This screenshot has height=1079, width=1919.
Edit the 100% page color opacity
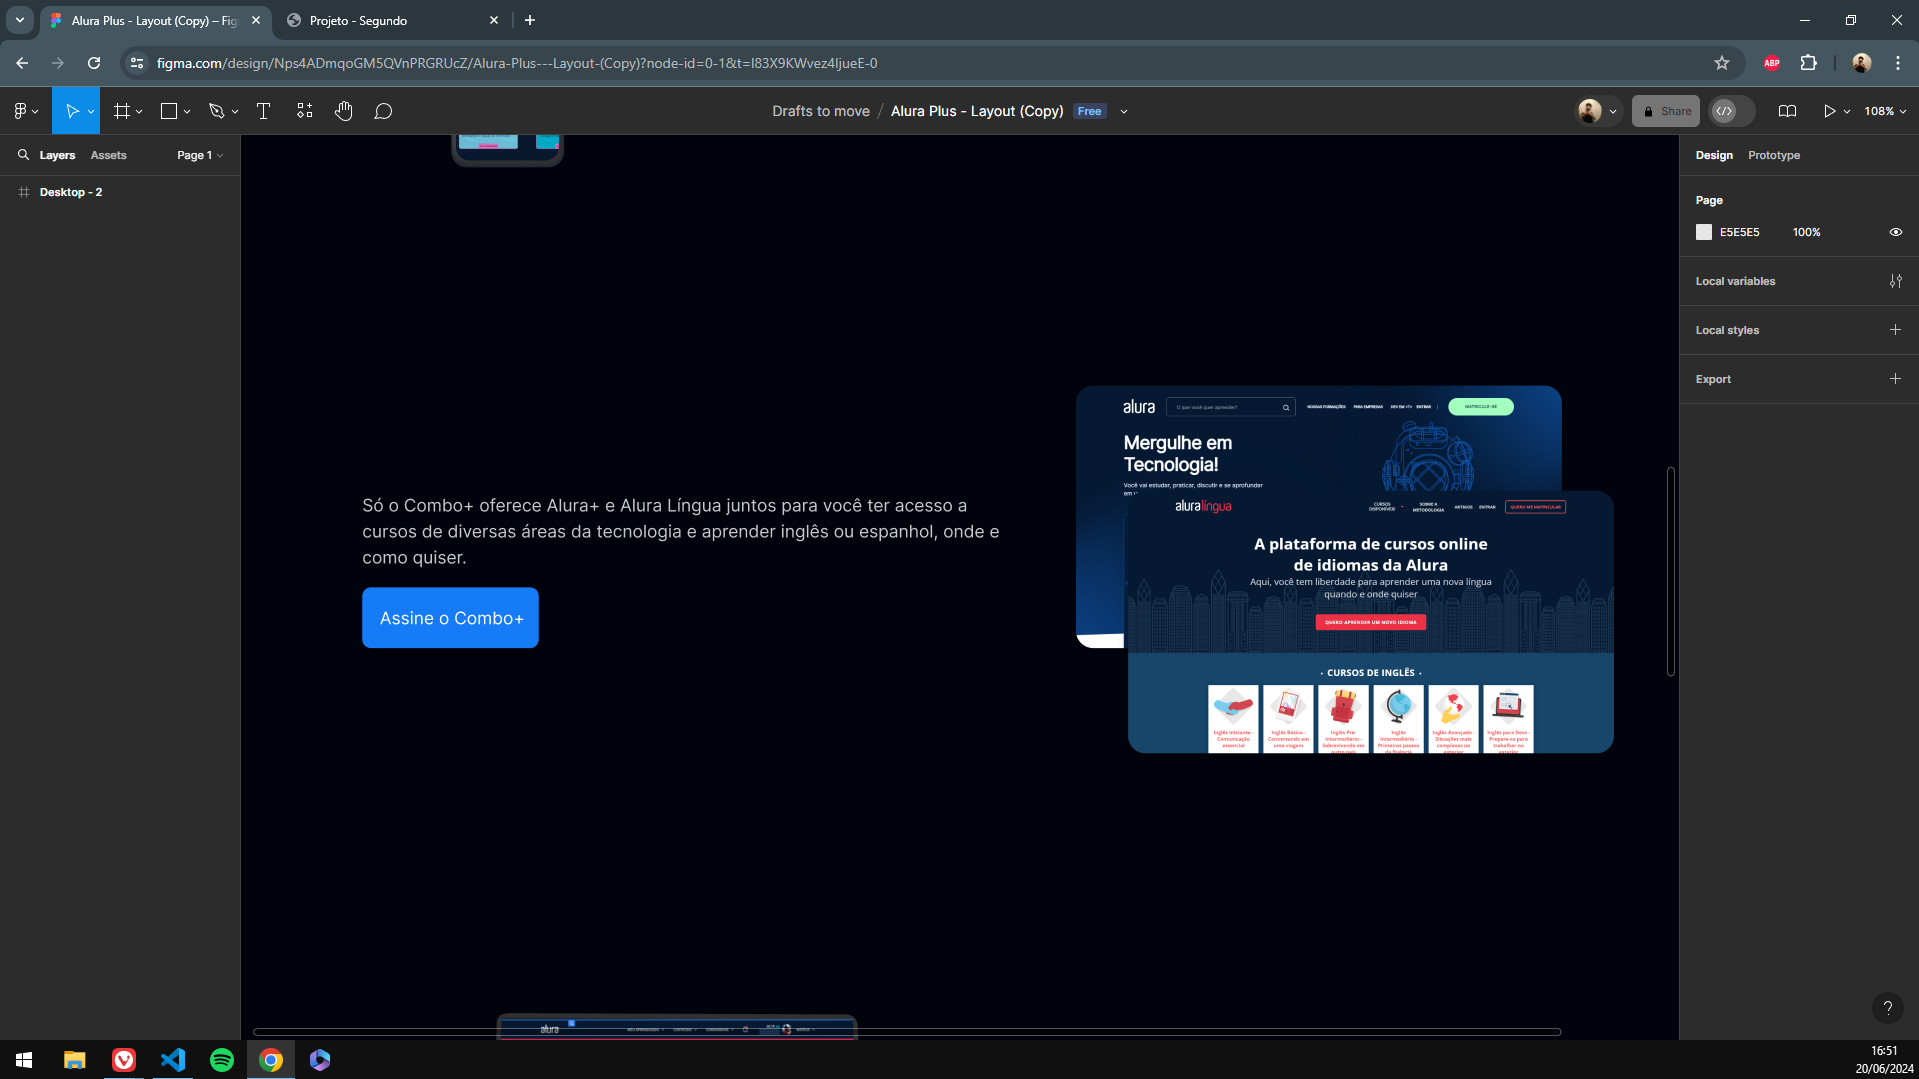[1806, 232]
